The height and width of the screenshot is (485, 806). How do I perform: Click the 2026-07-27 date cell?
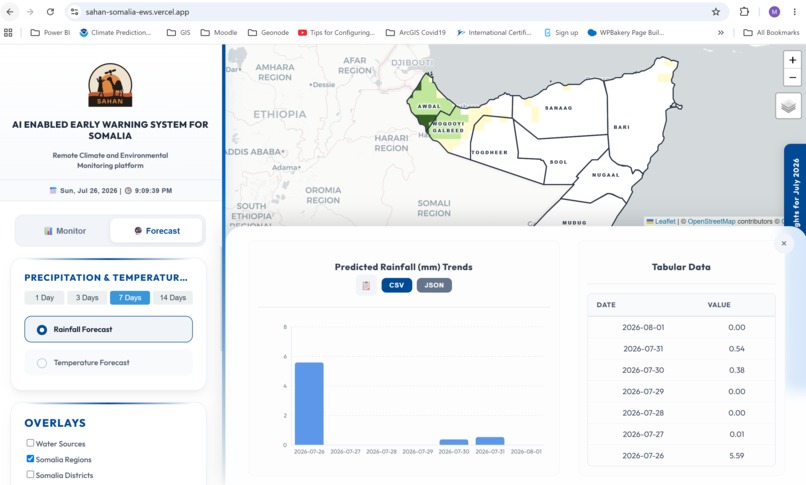click(643, 434)
